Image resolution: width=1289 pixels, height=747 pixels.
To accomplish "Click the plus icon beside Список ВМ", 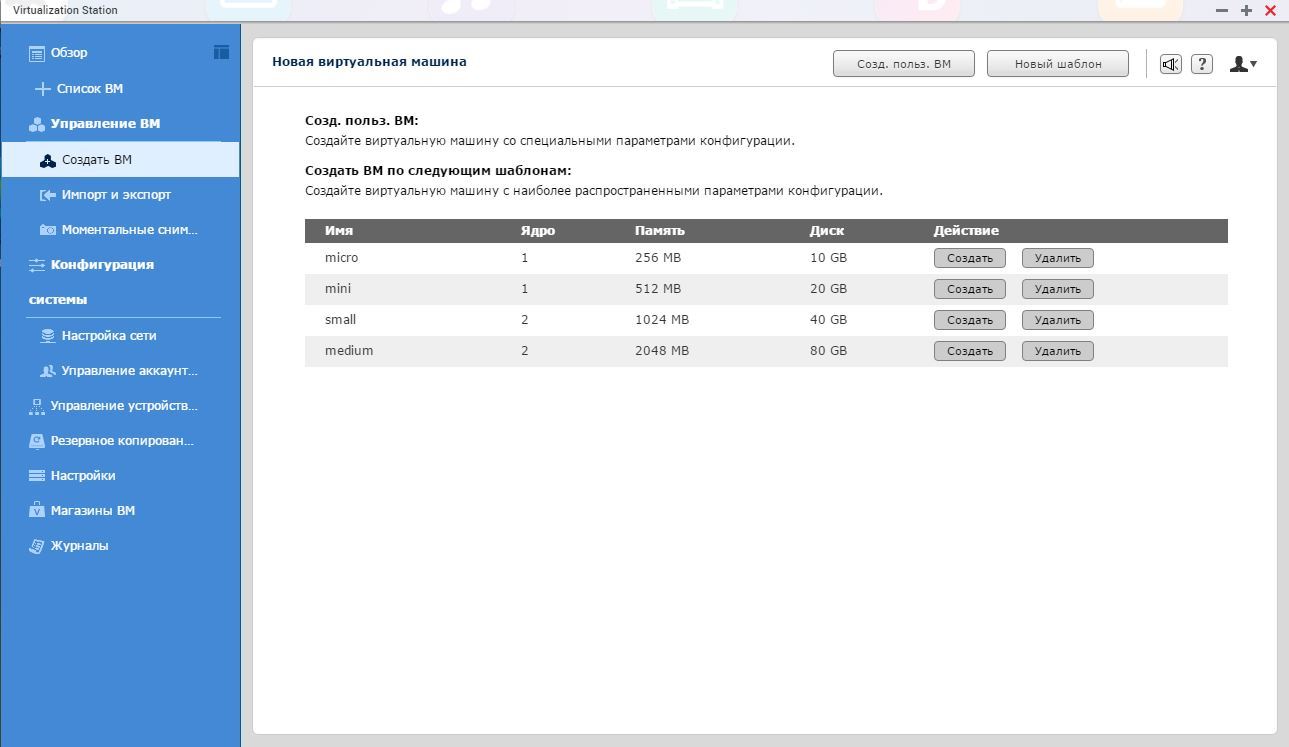I will (x=42, y=89).
